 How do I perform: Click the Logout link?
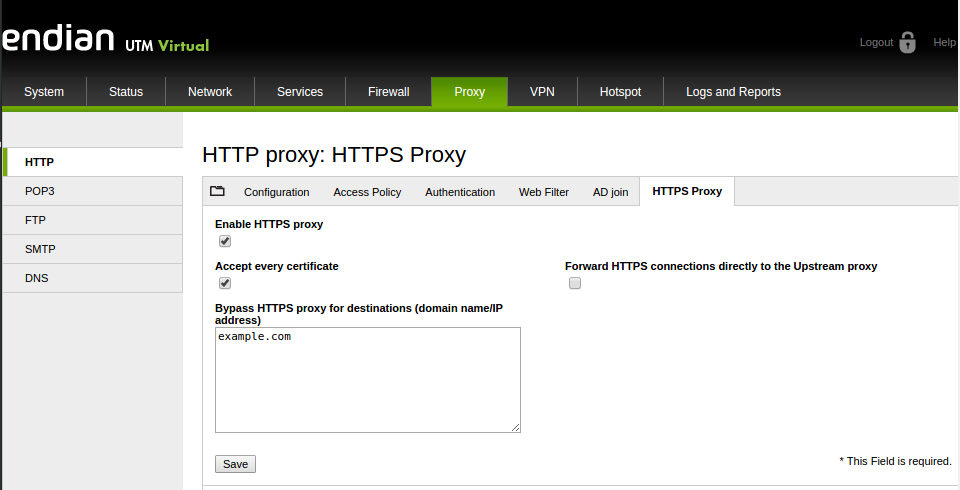876,42
